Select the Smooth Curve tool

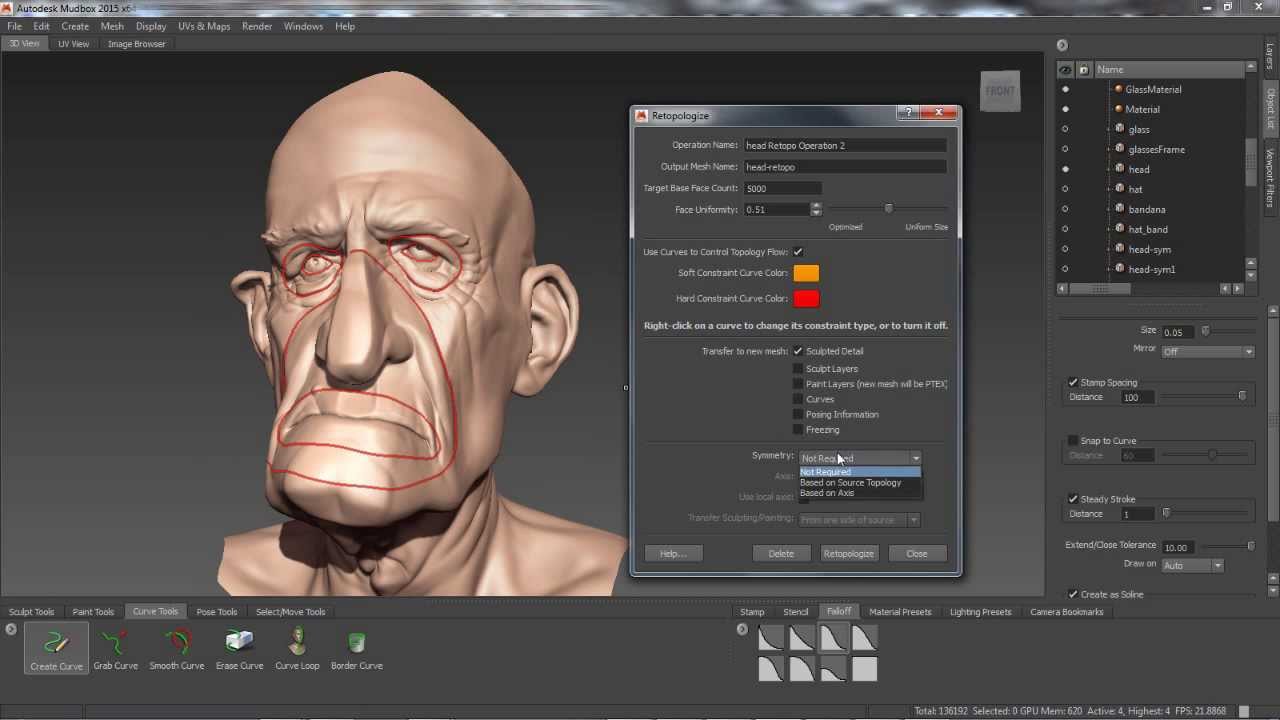coord(177,647)
